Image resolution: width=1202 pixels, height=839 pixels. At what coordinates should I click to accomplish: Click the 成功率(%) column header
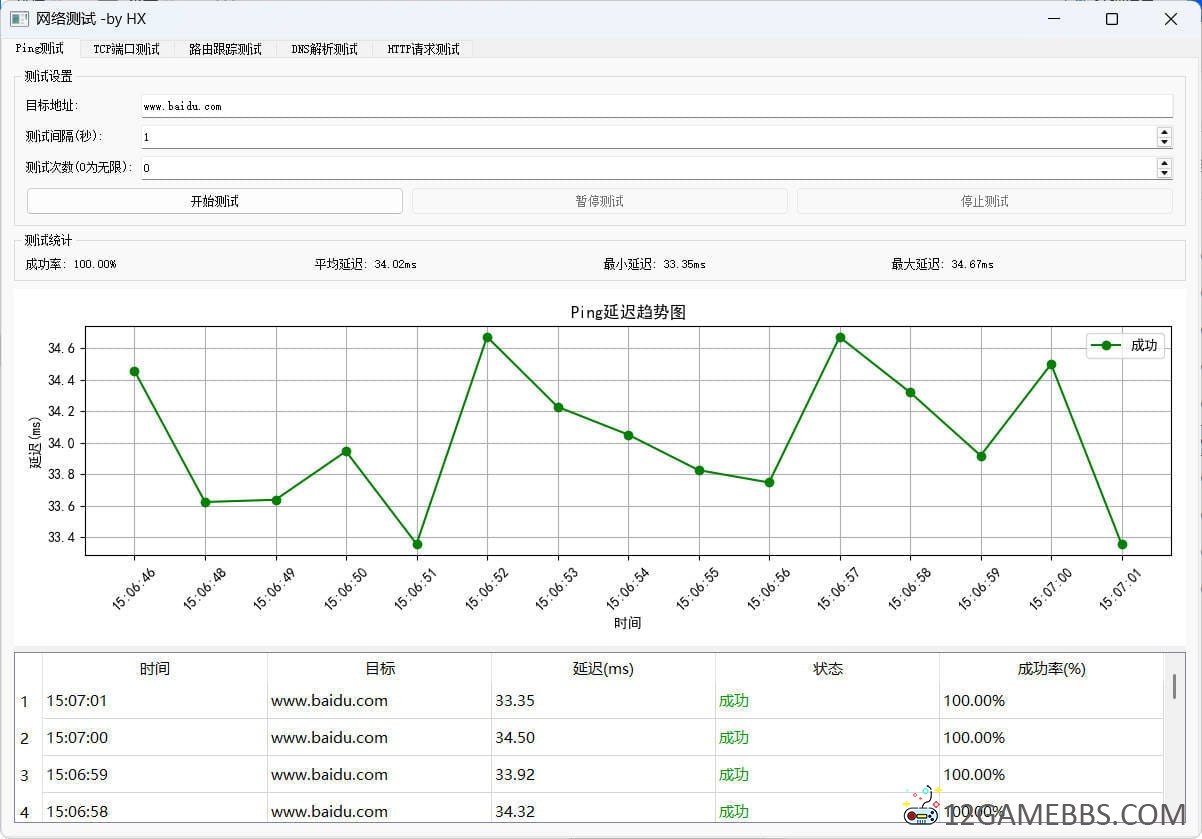(x=1051, y=669)
